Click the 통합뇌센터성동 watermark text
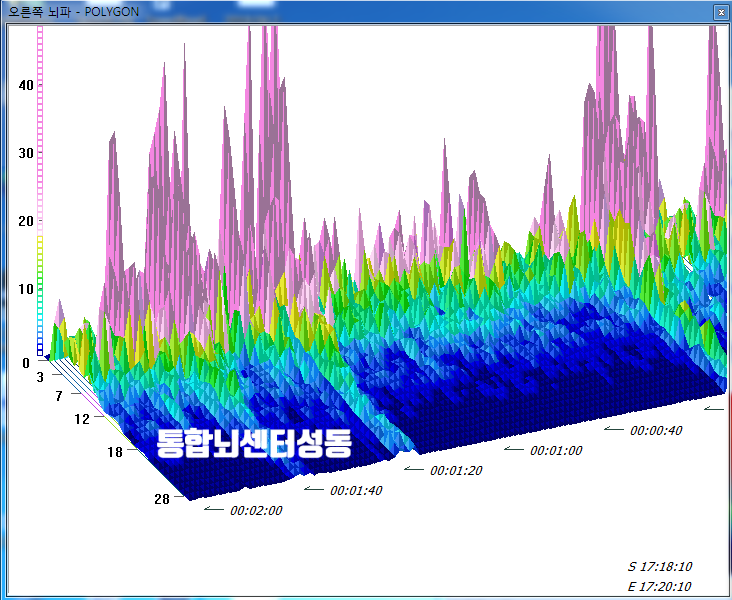Screen dimensions: 732x600 tap(254, 443)
